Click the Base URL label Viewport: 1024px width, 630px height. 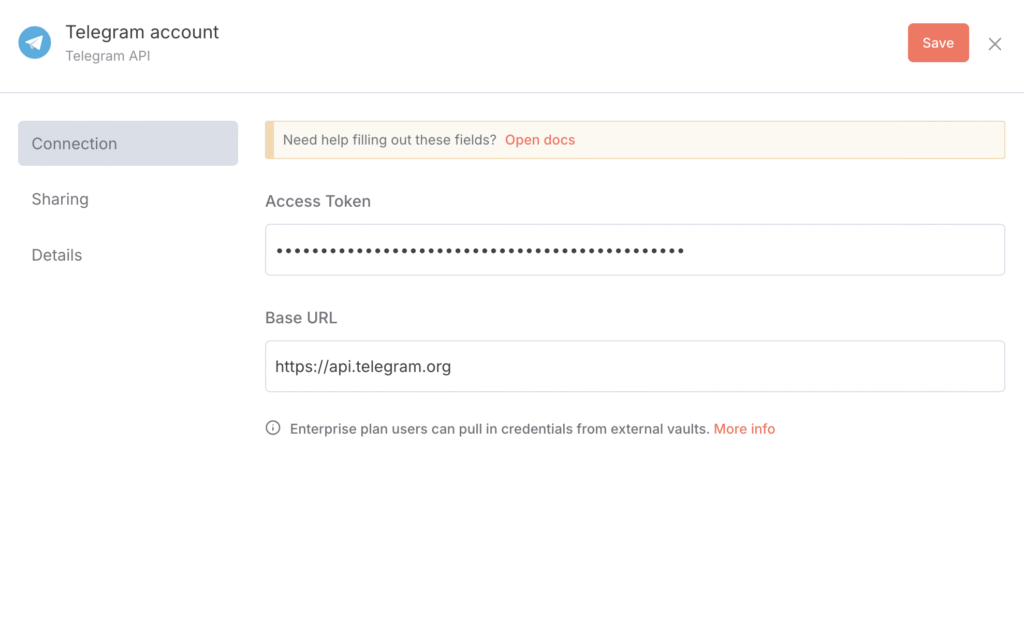[x=301, y=317]
